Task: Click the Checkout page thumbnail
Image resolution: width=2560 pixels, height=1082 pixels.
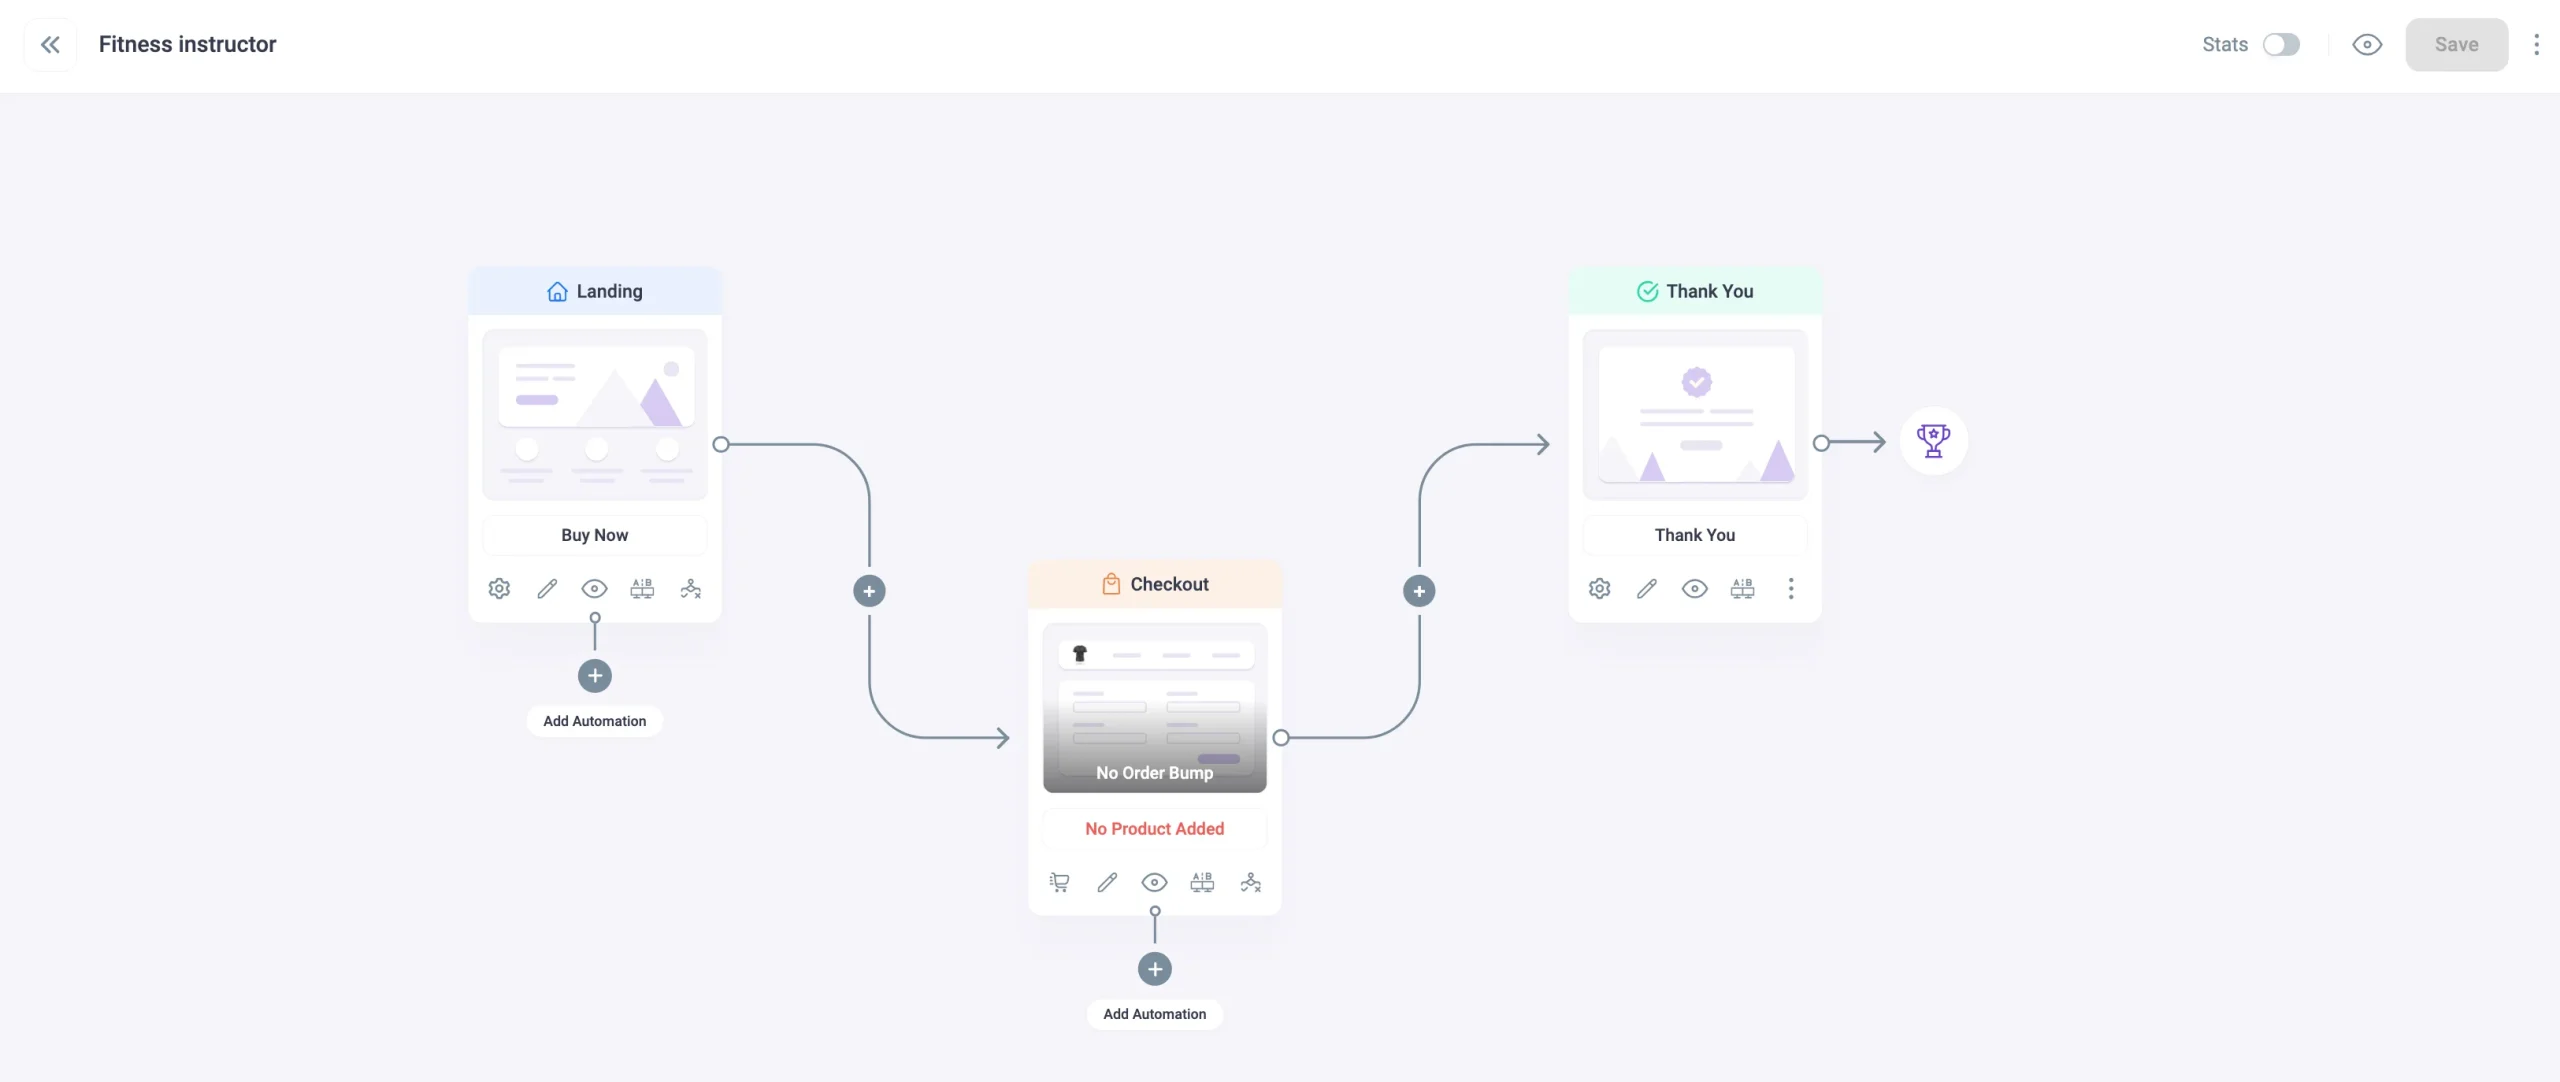Action: click(x=1154, y=708)
